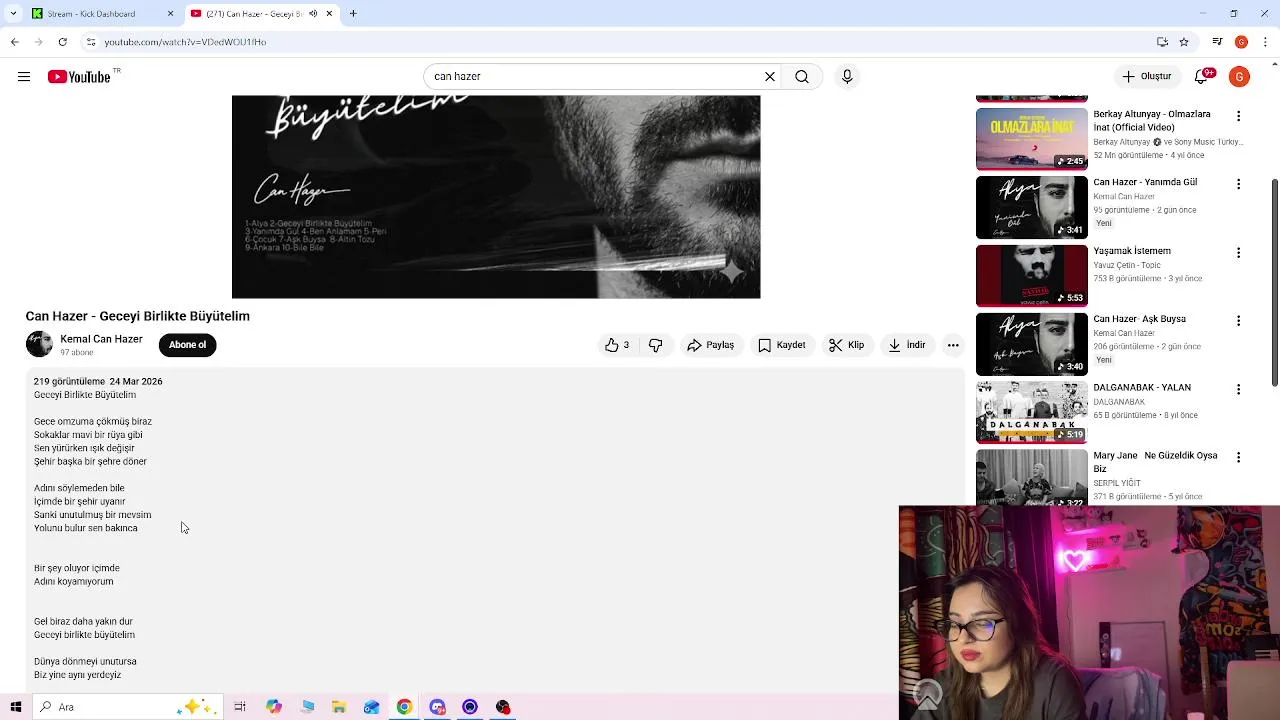Open options for Can Hazer - Yanımda Gül

tap(1238, 184)
